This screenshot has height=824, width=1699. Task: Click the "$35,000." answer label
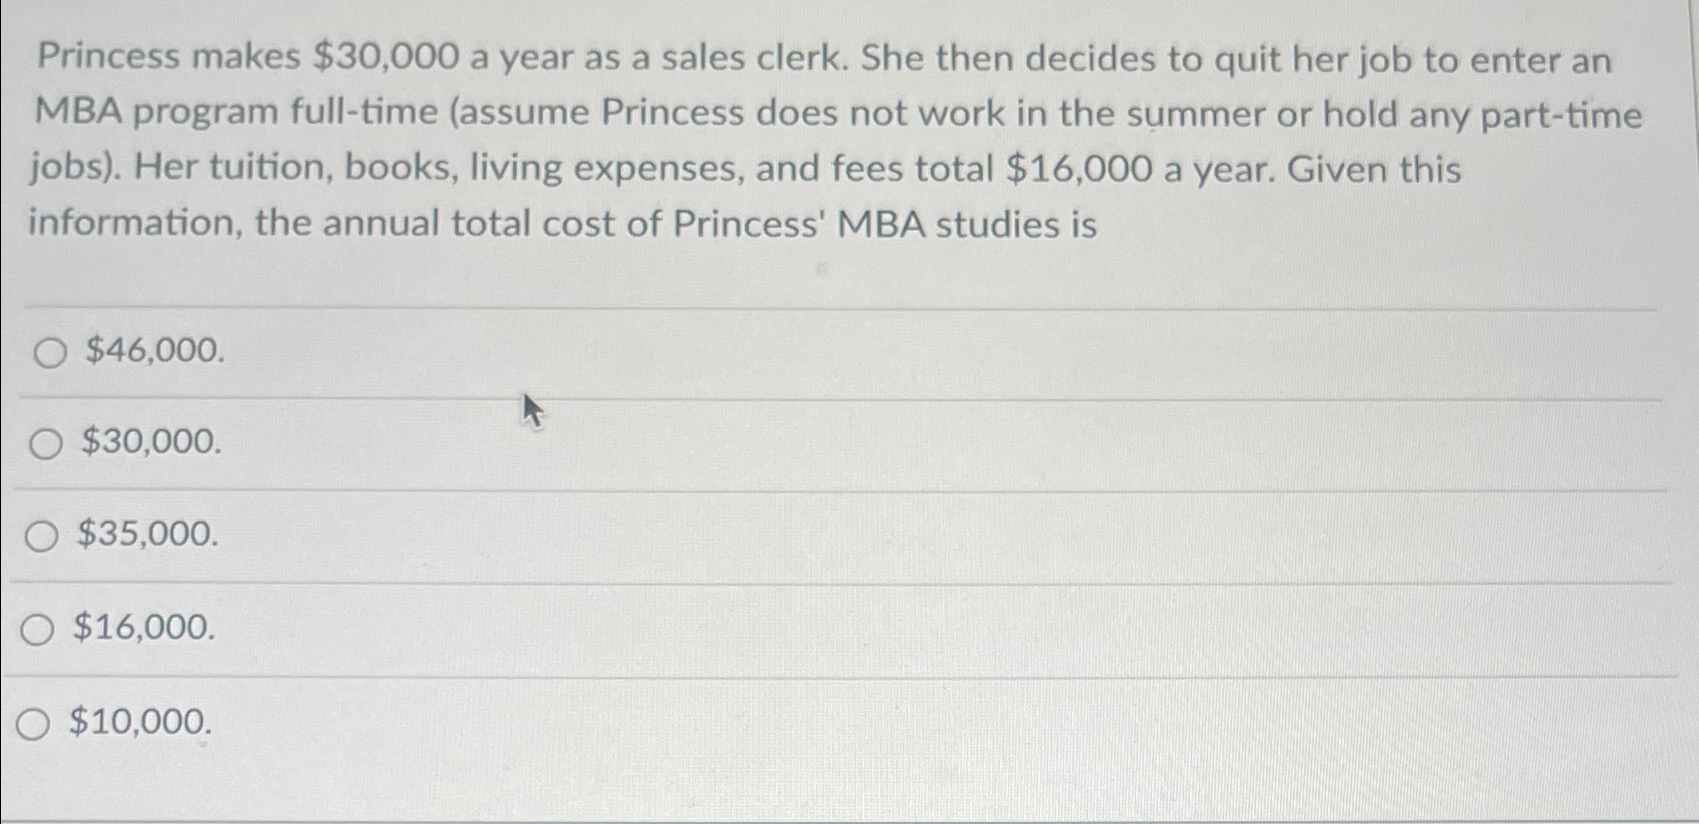[143, 536]
